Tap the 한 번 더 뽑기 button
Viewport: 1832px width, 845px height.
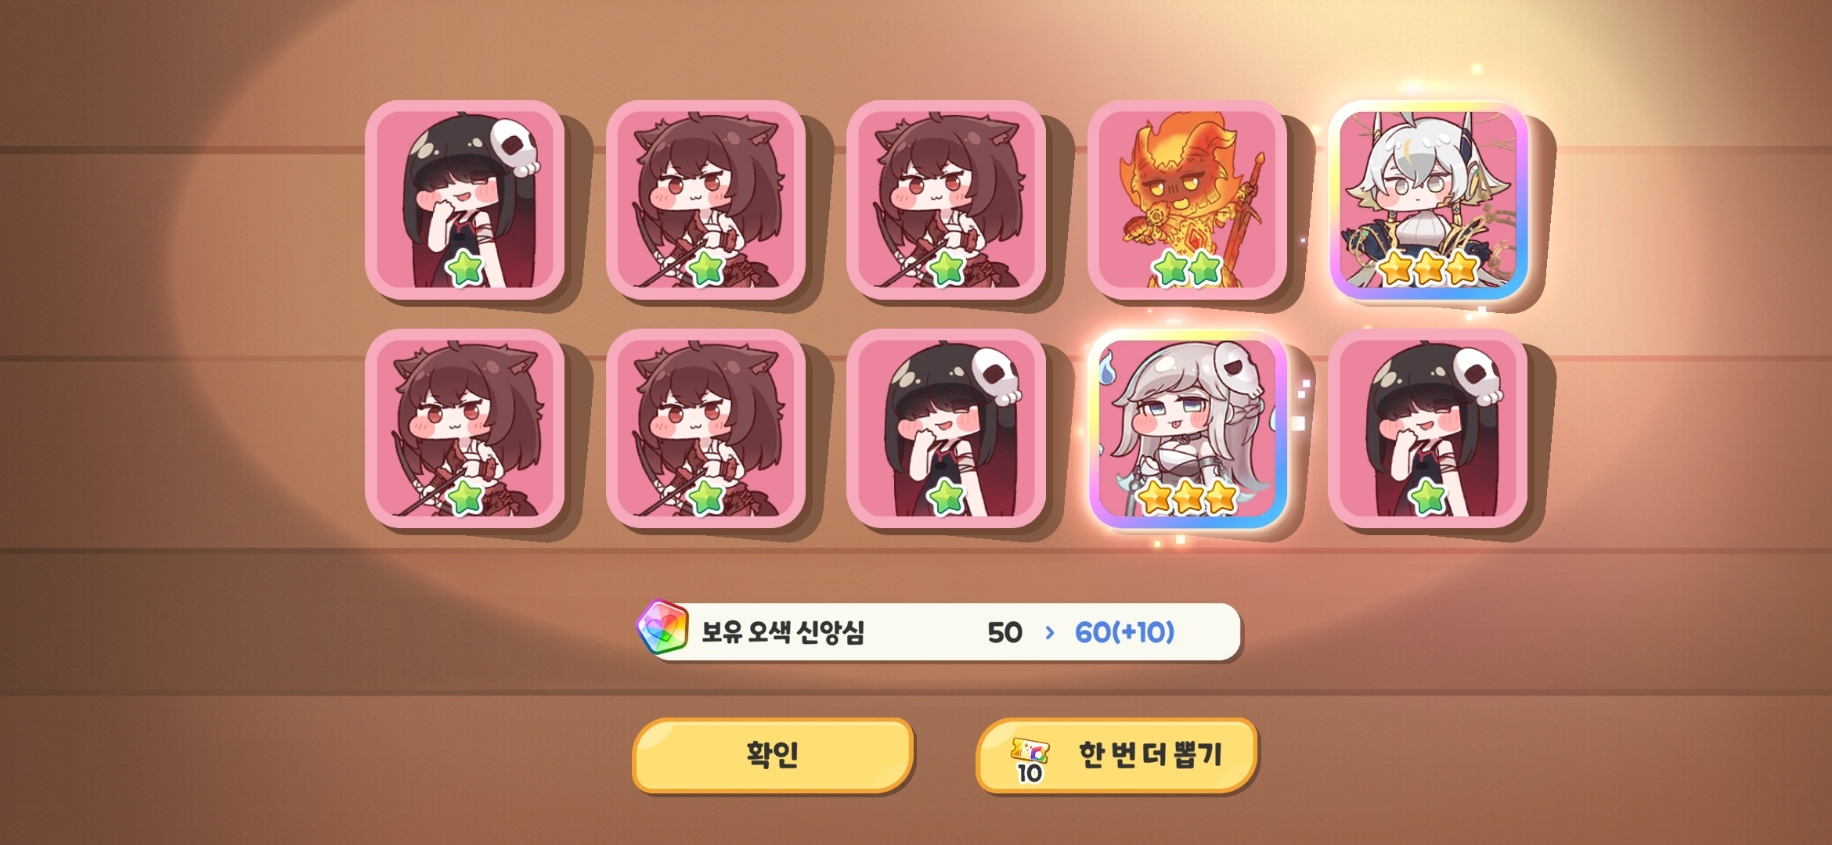point(1116,755)
